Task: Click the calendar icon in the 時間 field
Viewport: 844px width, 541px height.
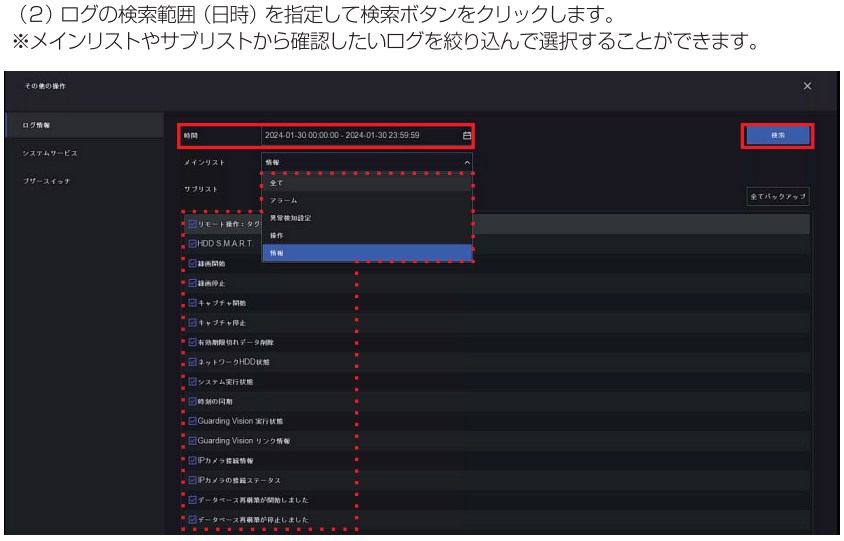Action: (466, 135)
